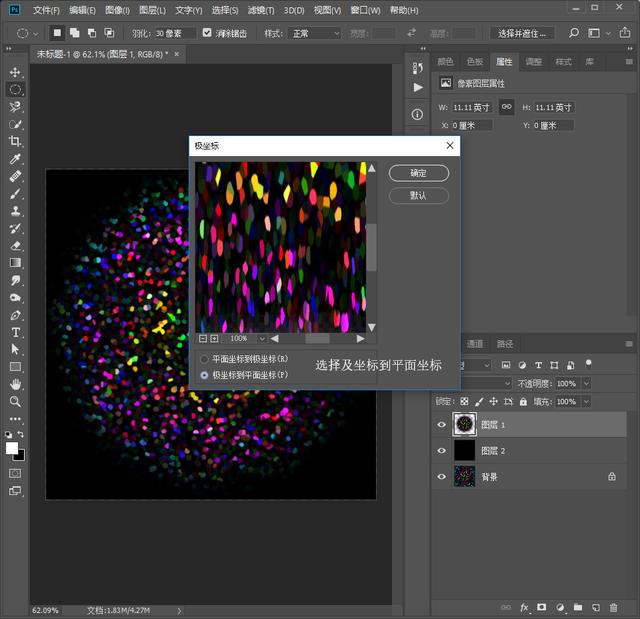Click the 默认 button in dialog
The height and width of the screenshot is (619, 640).
point(418,195)
